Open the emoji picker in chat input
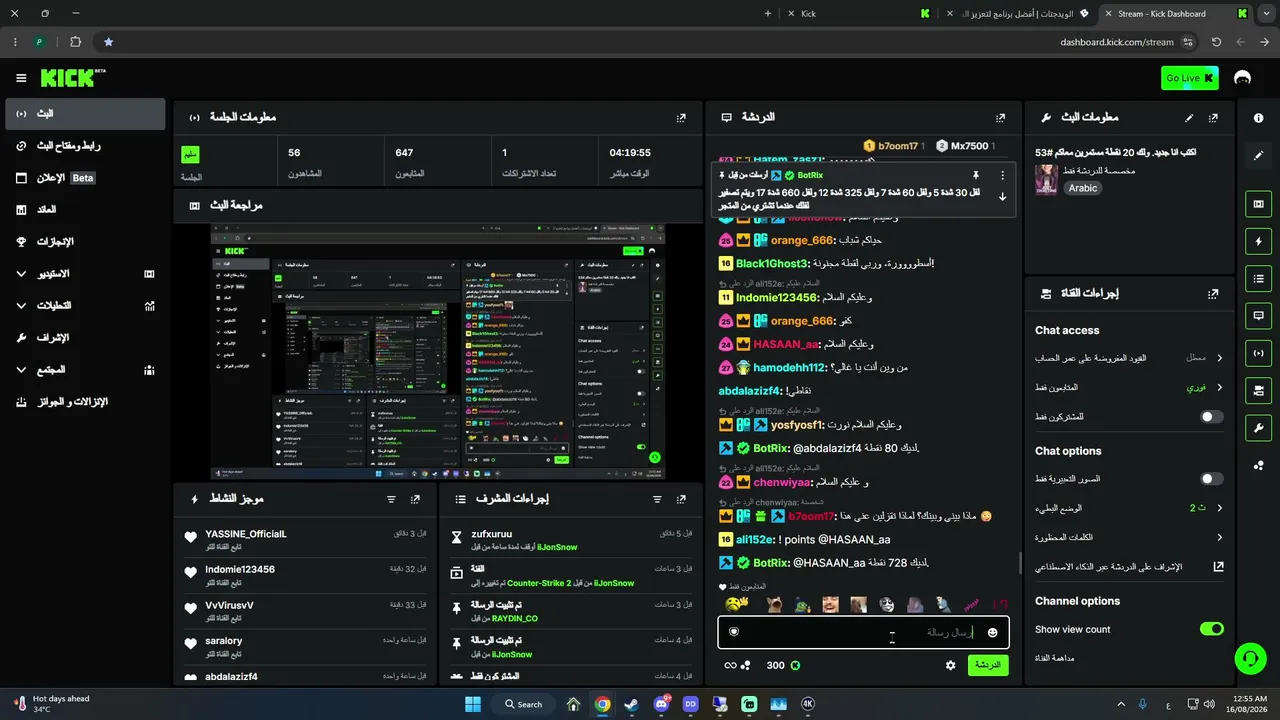The width and height of the screenshot is (1280, 720). (993, 632)
